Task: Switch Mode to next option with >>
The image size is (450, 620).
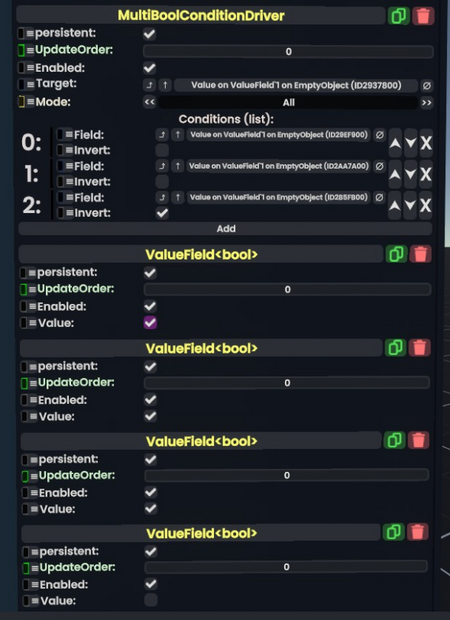Action: coord(426,102)
